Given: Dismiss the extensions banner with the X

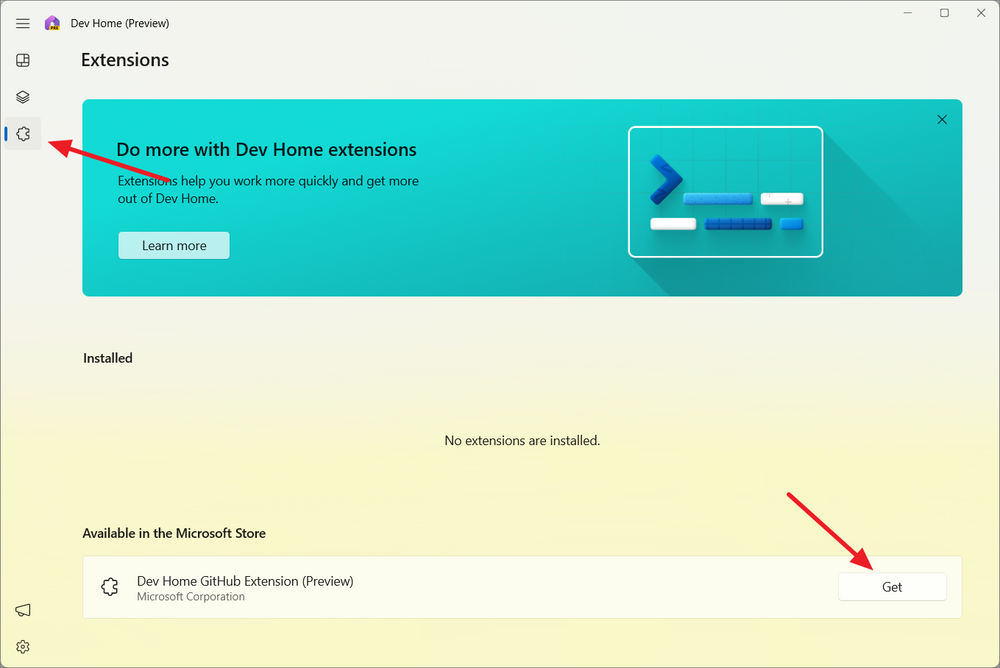Looking at the screenshot, I should (x=941, y=119).
